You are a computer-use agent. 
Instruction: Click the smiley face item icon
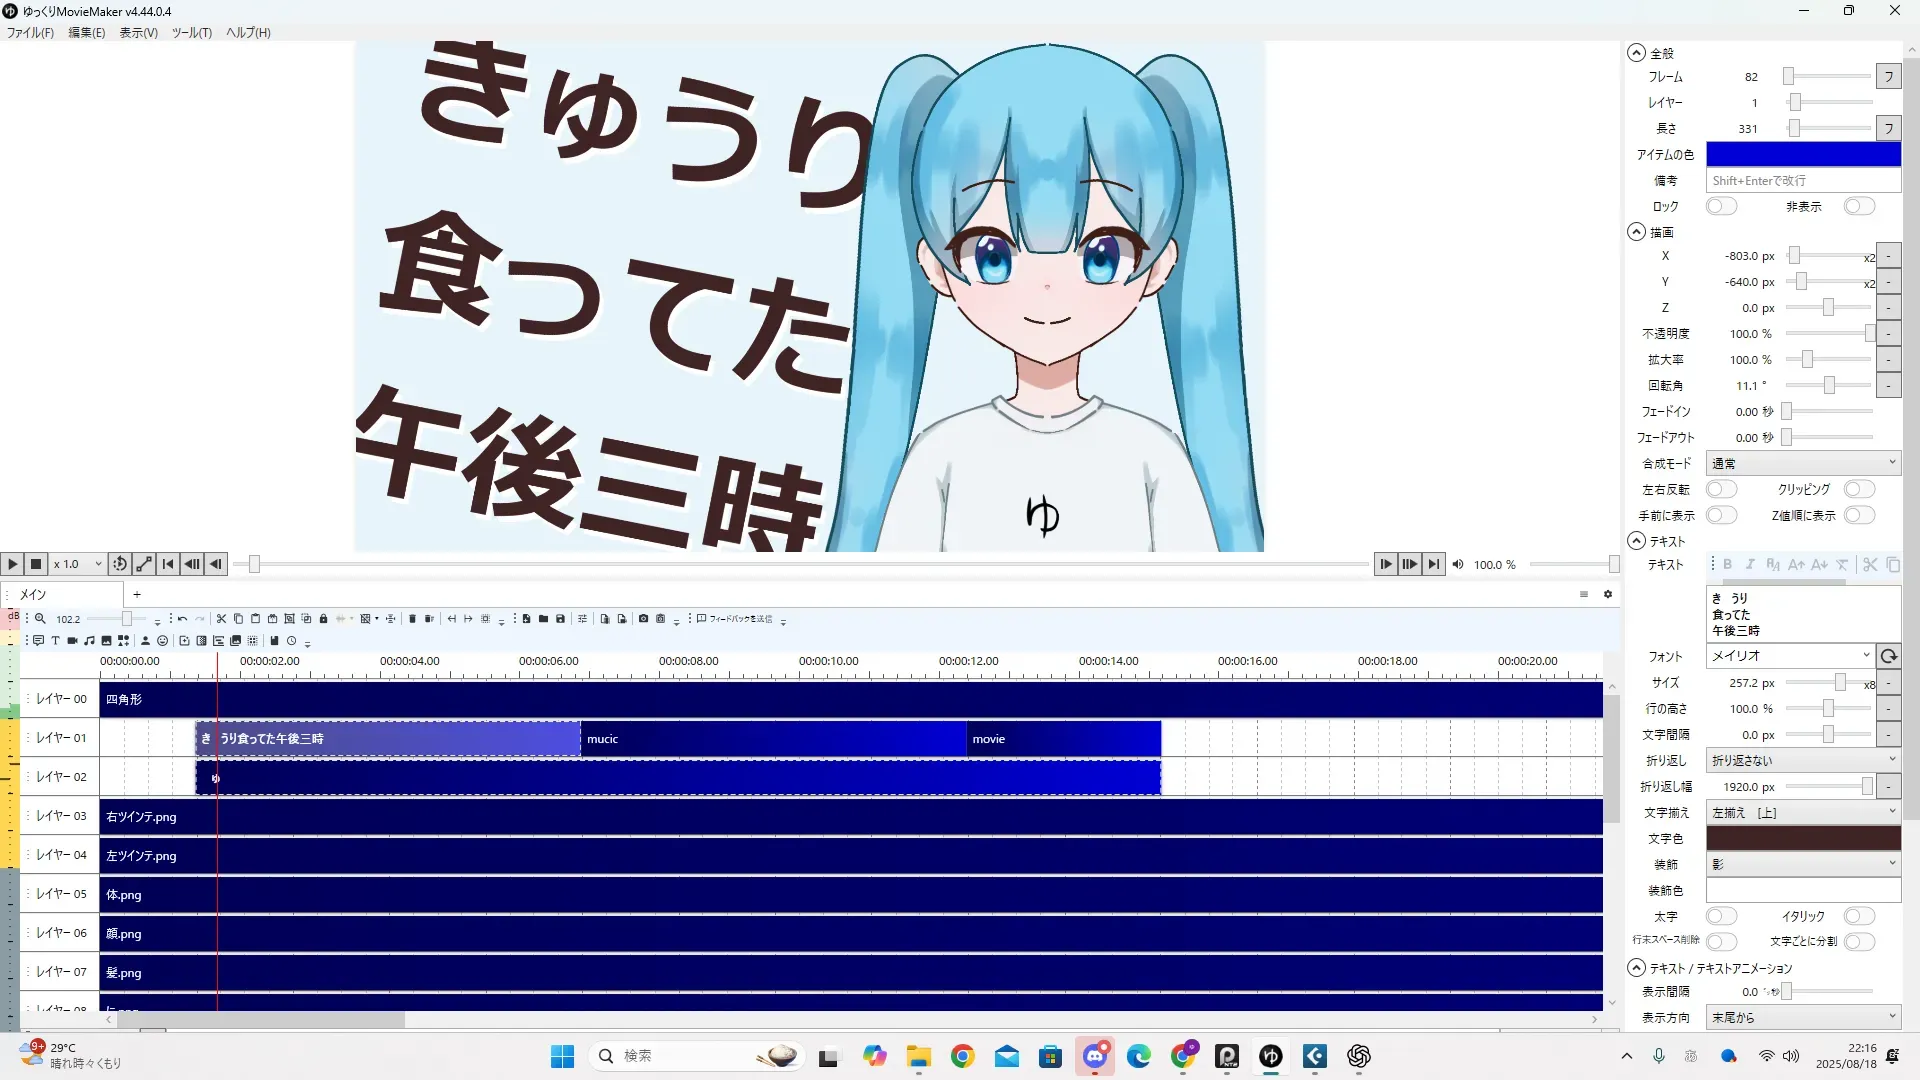(x=162, y=641)
